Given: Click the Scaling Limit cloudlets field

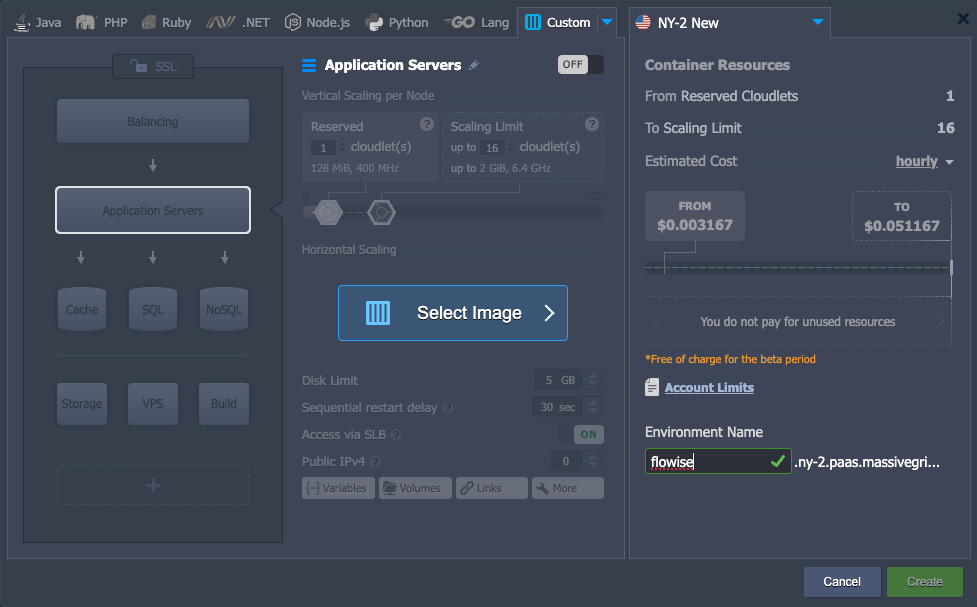Looking at the screenshot, I should tap(492, 148).
